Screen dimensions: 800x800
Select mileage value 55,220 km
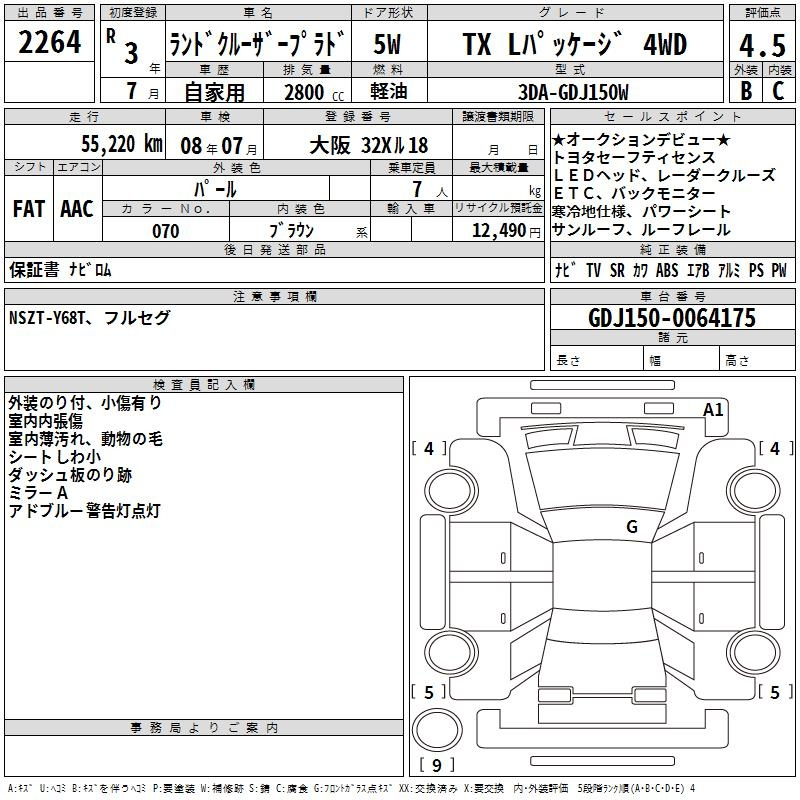pos(122,144)
